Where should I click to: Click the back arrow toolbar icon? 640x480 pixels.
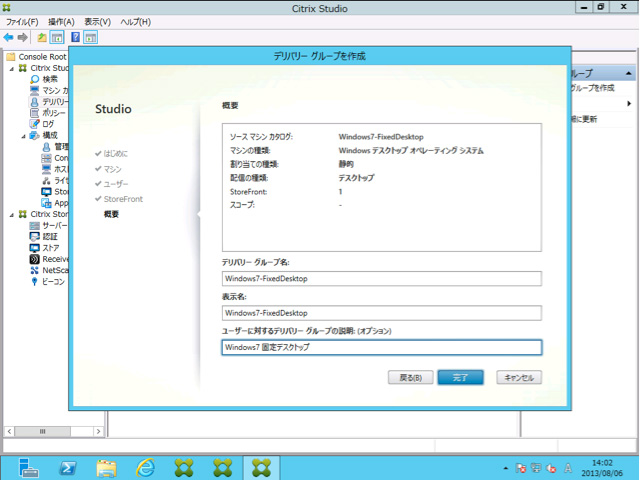point(8,38)
